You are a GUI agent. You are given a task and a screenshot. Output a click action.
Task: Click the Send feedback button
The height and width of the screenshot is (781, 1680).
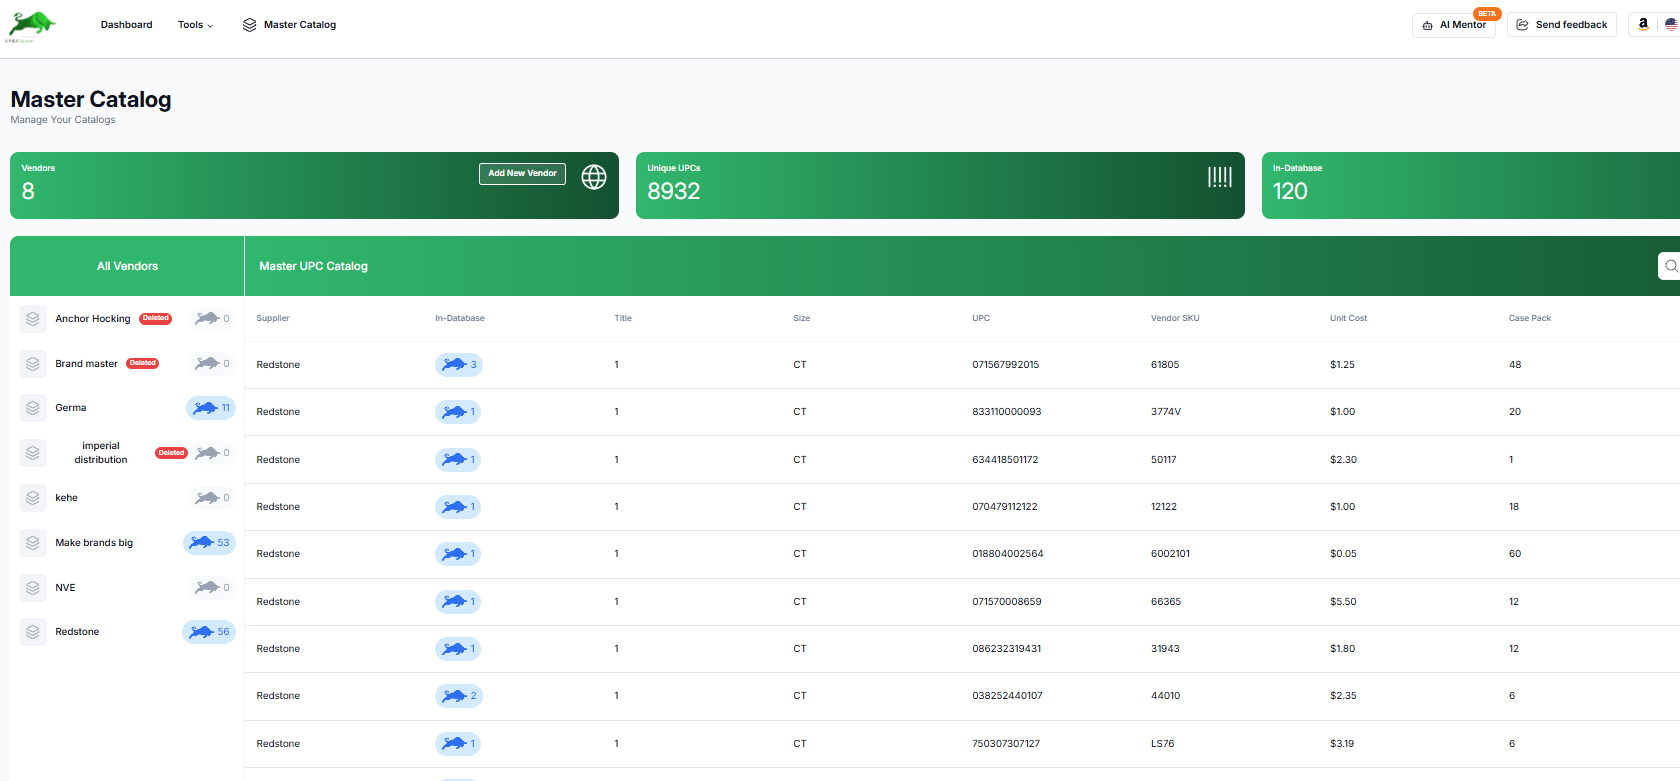pos(1562,25)
